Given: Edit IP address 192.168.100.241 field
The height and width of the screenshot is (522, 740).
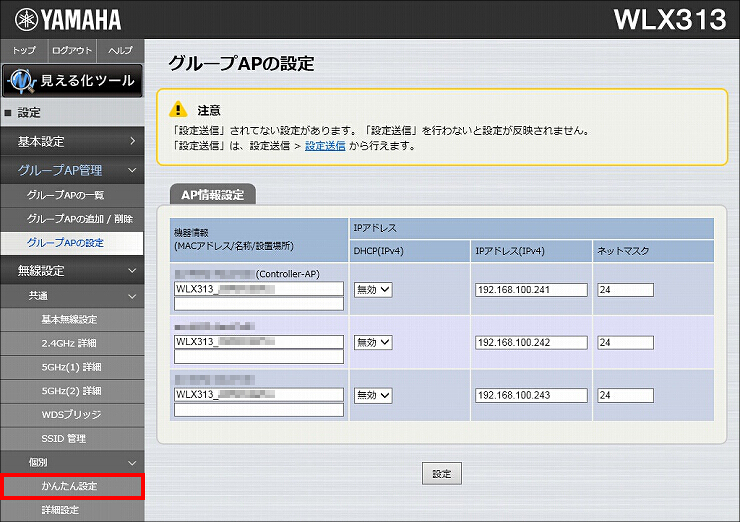Looking at the screenshot, I should pos(531,290).
